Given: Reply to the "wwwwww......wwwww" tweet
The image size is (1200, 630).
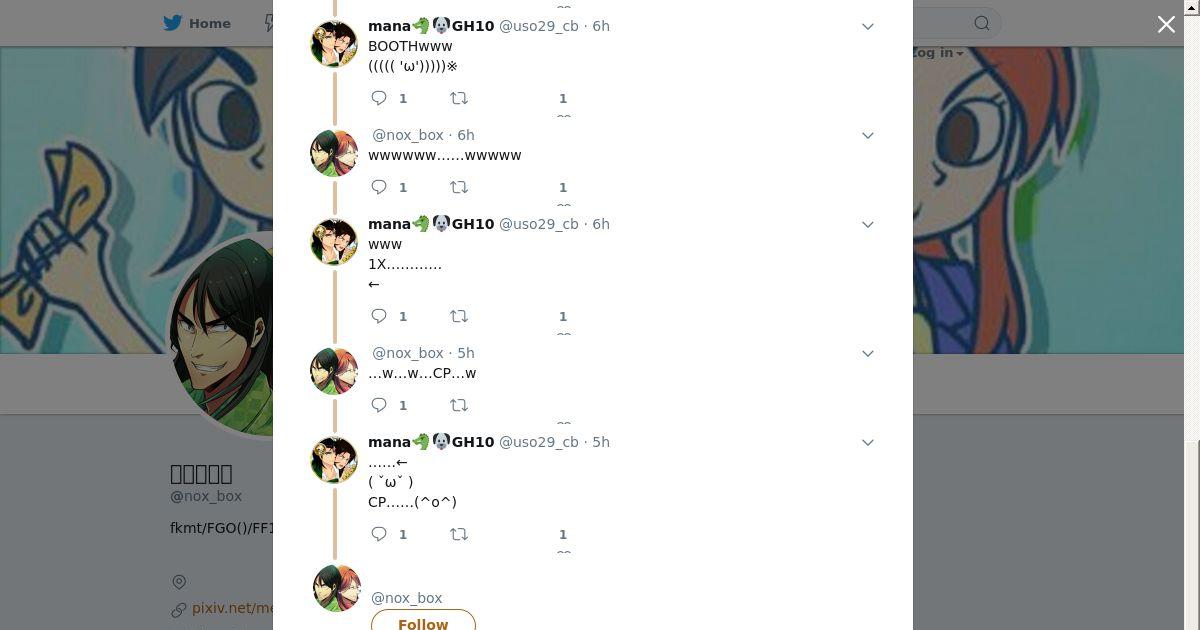Looking at the screenshot, I should click(x=379, y=187).
